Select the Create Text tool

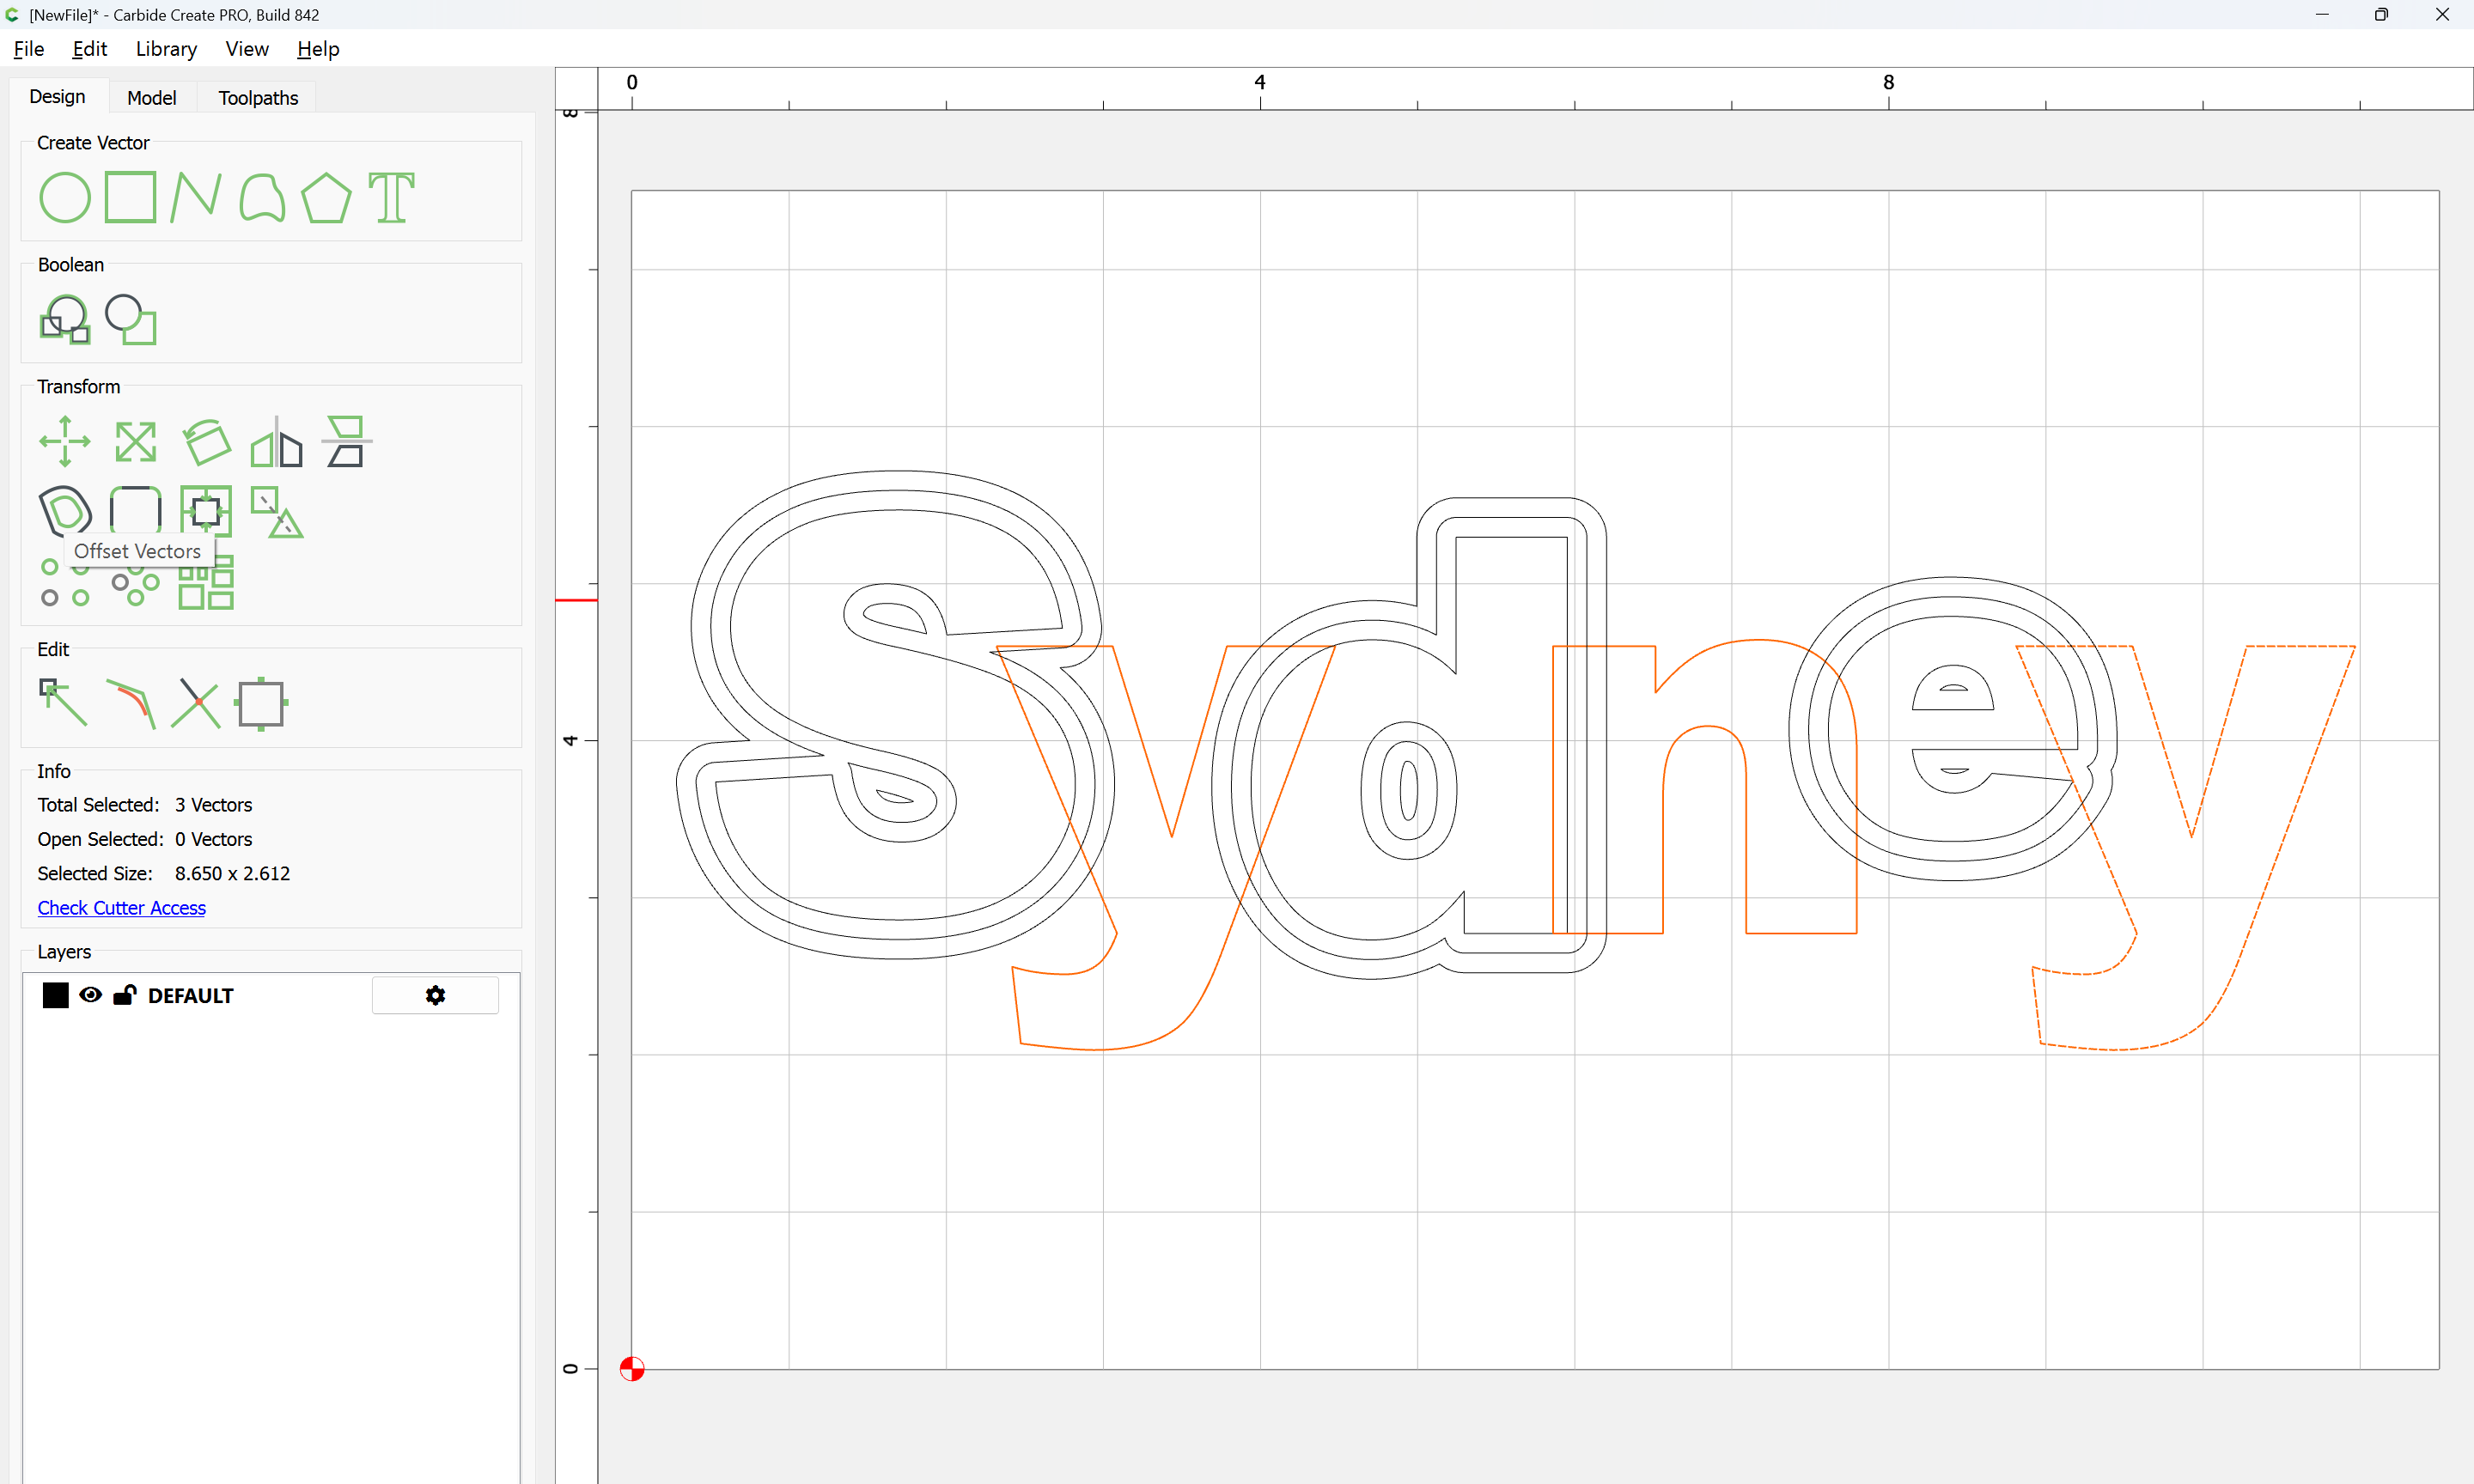[391, 197]
